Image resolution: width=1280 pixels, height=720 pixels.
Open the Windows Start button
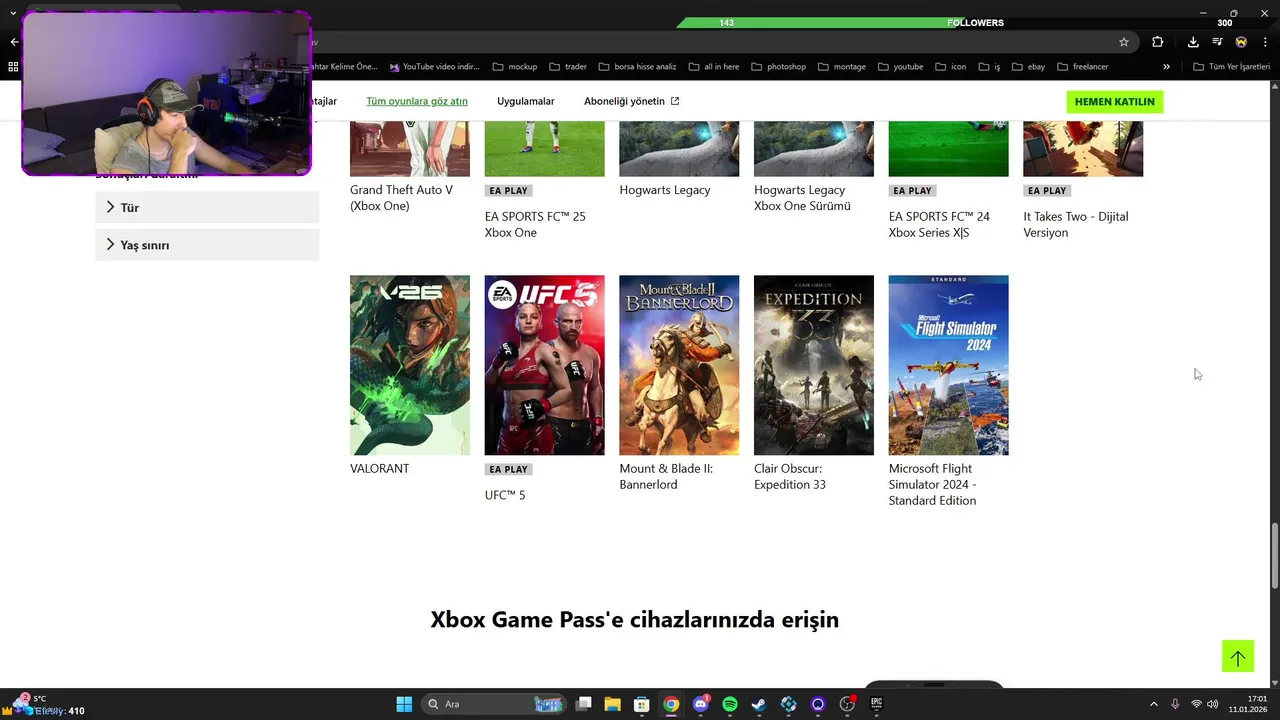tap(404, 704)
